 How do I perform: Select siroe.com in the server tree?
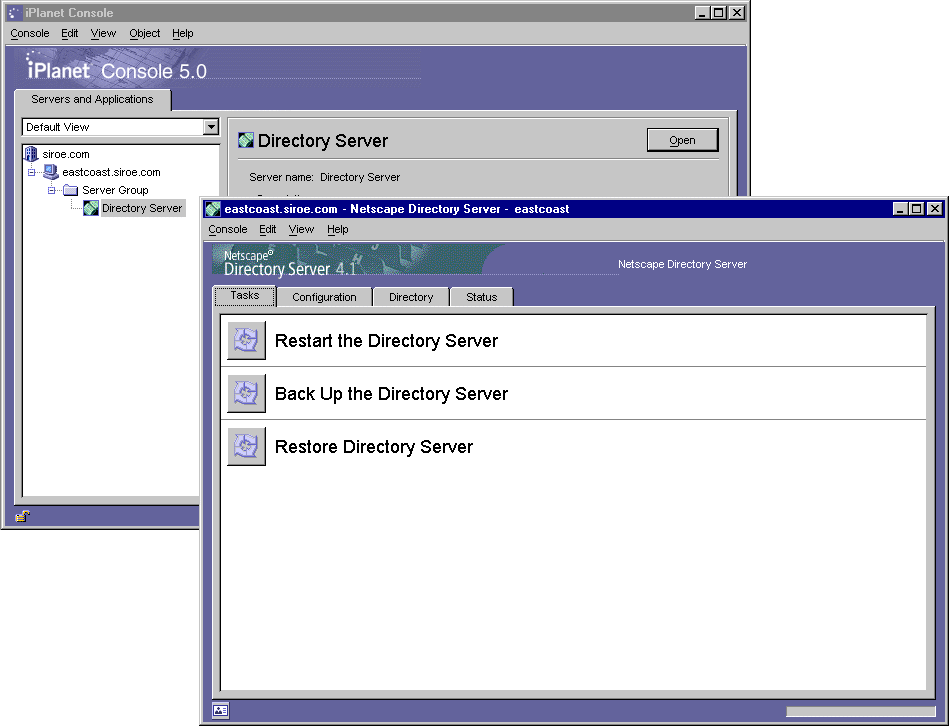pyautogui.click(x=66, y=154)
